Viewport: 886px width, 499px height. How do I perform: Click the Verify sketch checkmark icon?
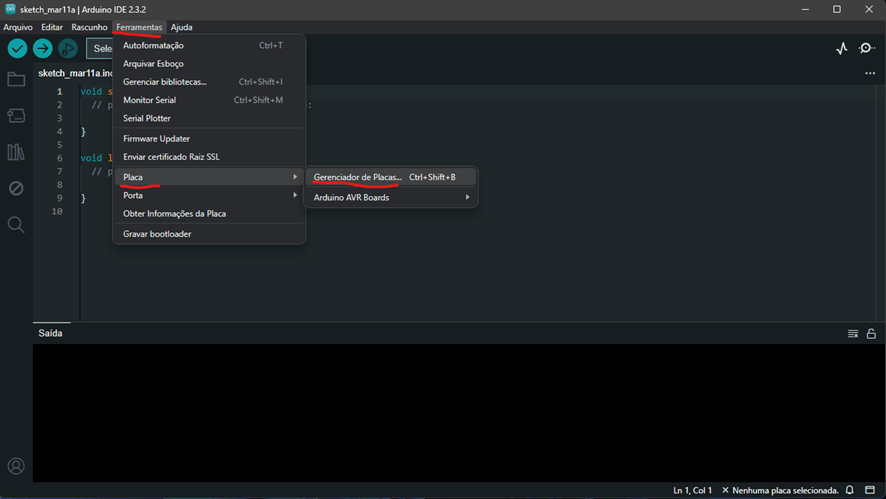17,48
